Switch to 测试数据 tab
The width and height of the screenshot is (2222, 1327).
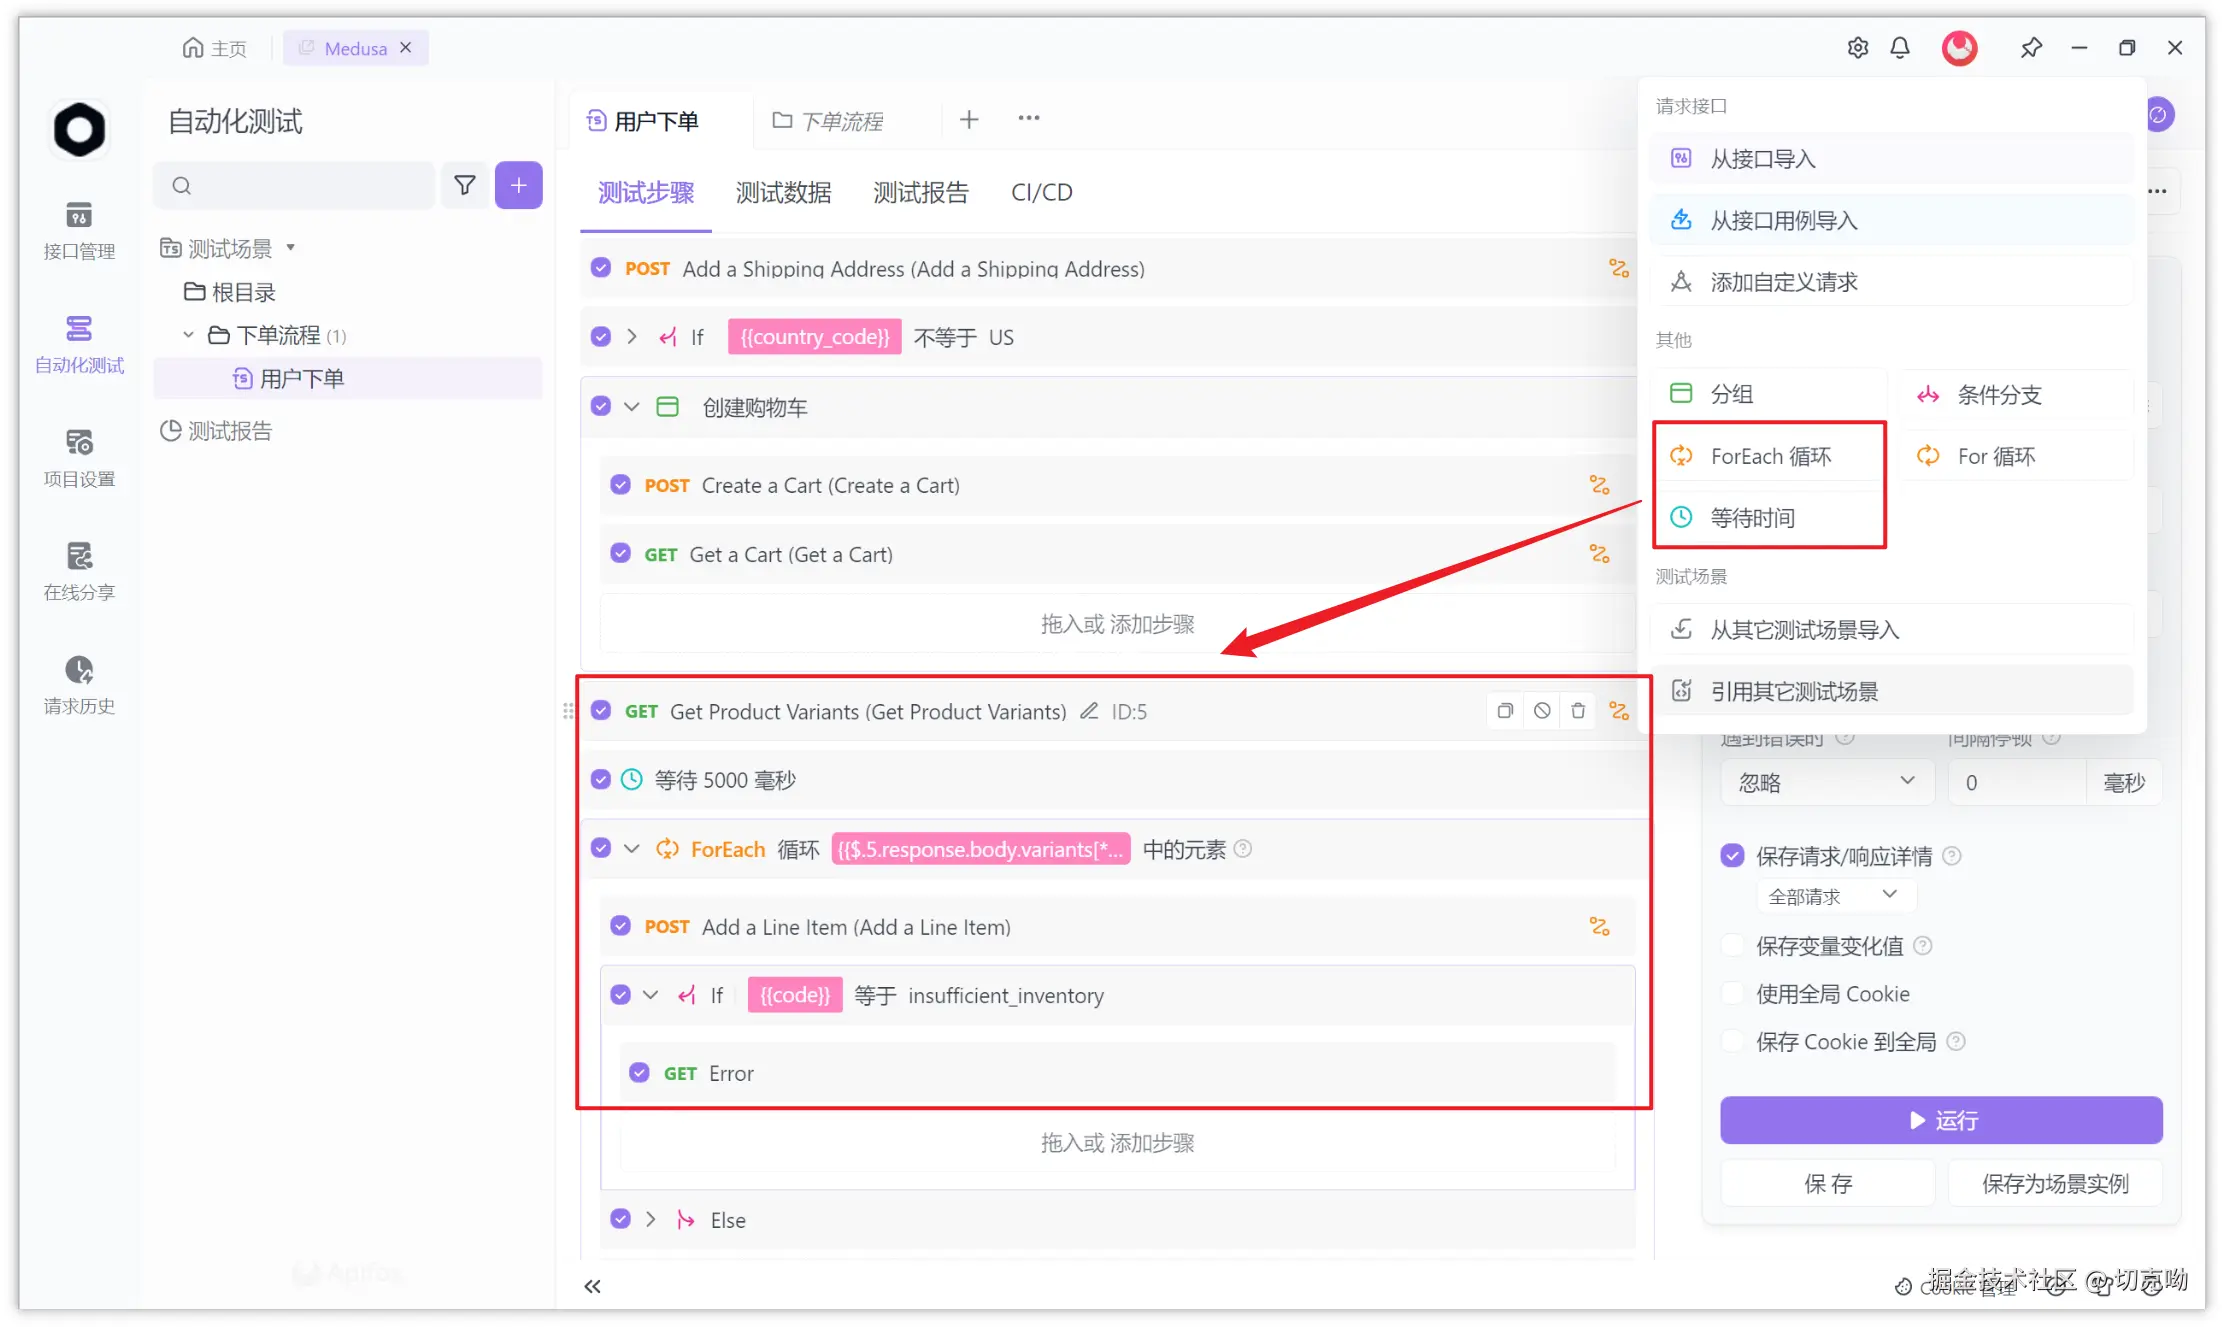[783, 192]
